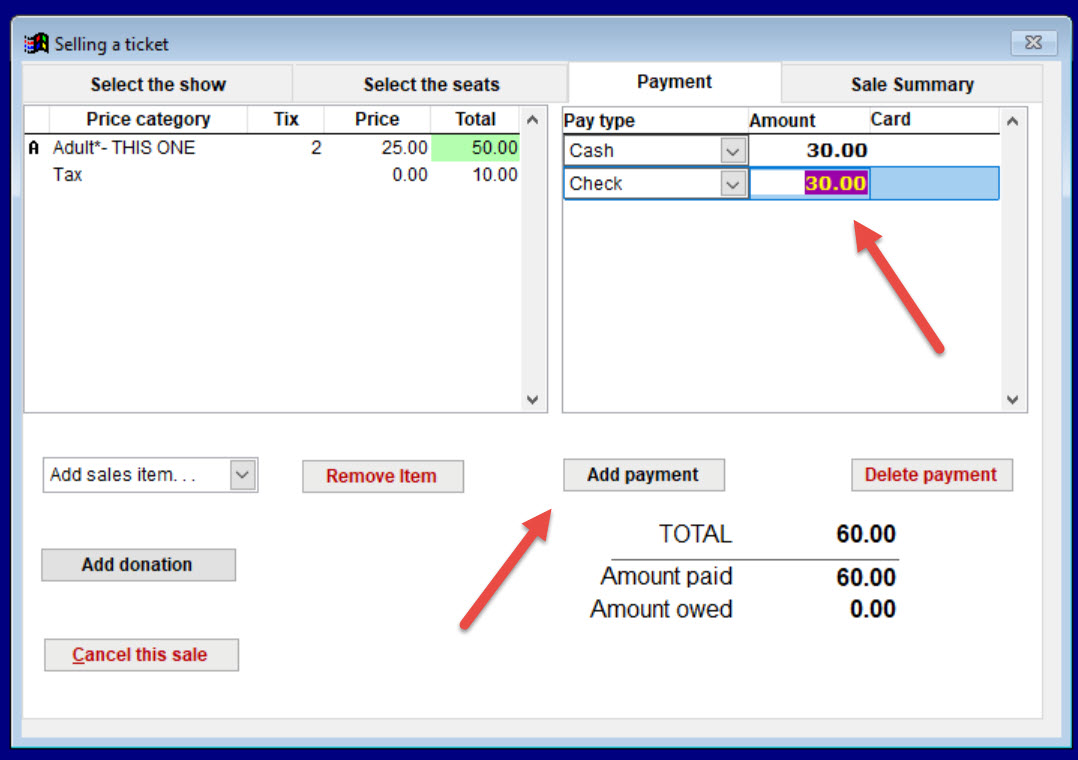Click the TOTAL 60.00 value
The width and height of the screenshot is (1078, 760).
tap(866, 534)
